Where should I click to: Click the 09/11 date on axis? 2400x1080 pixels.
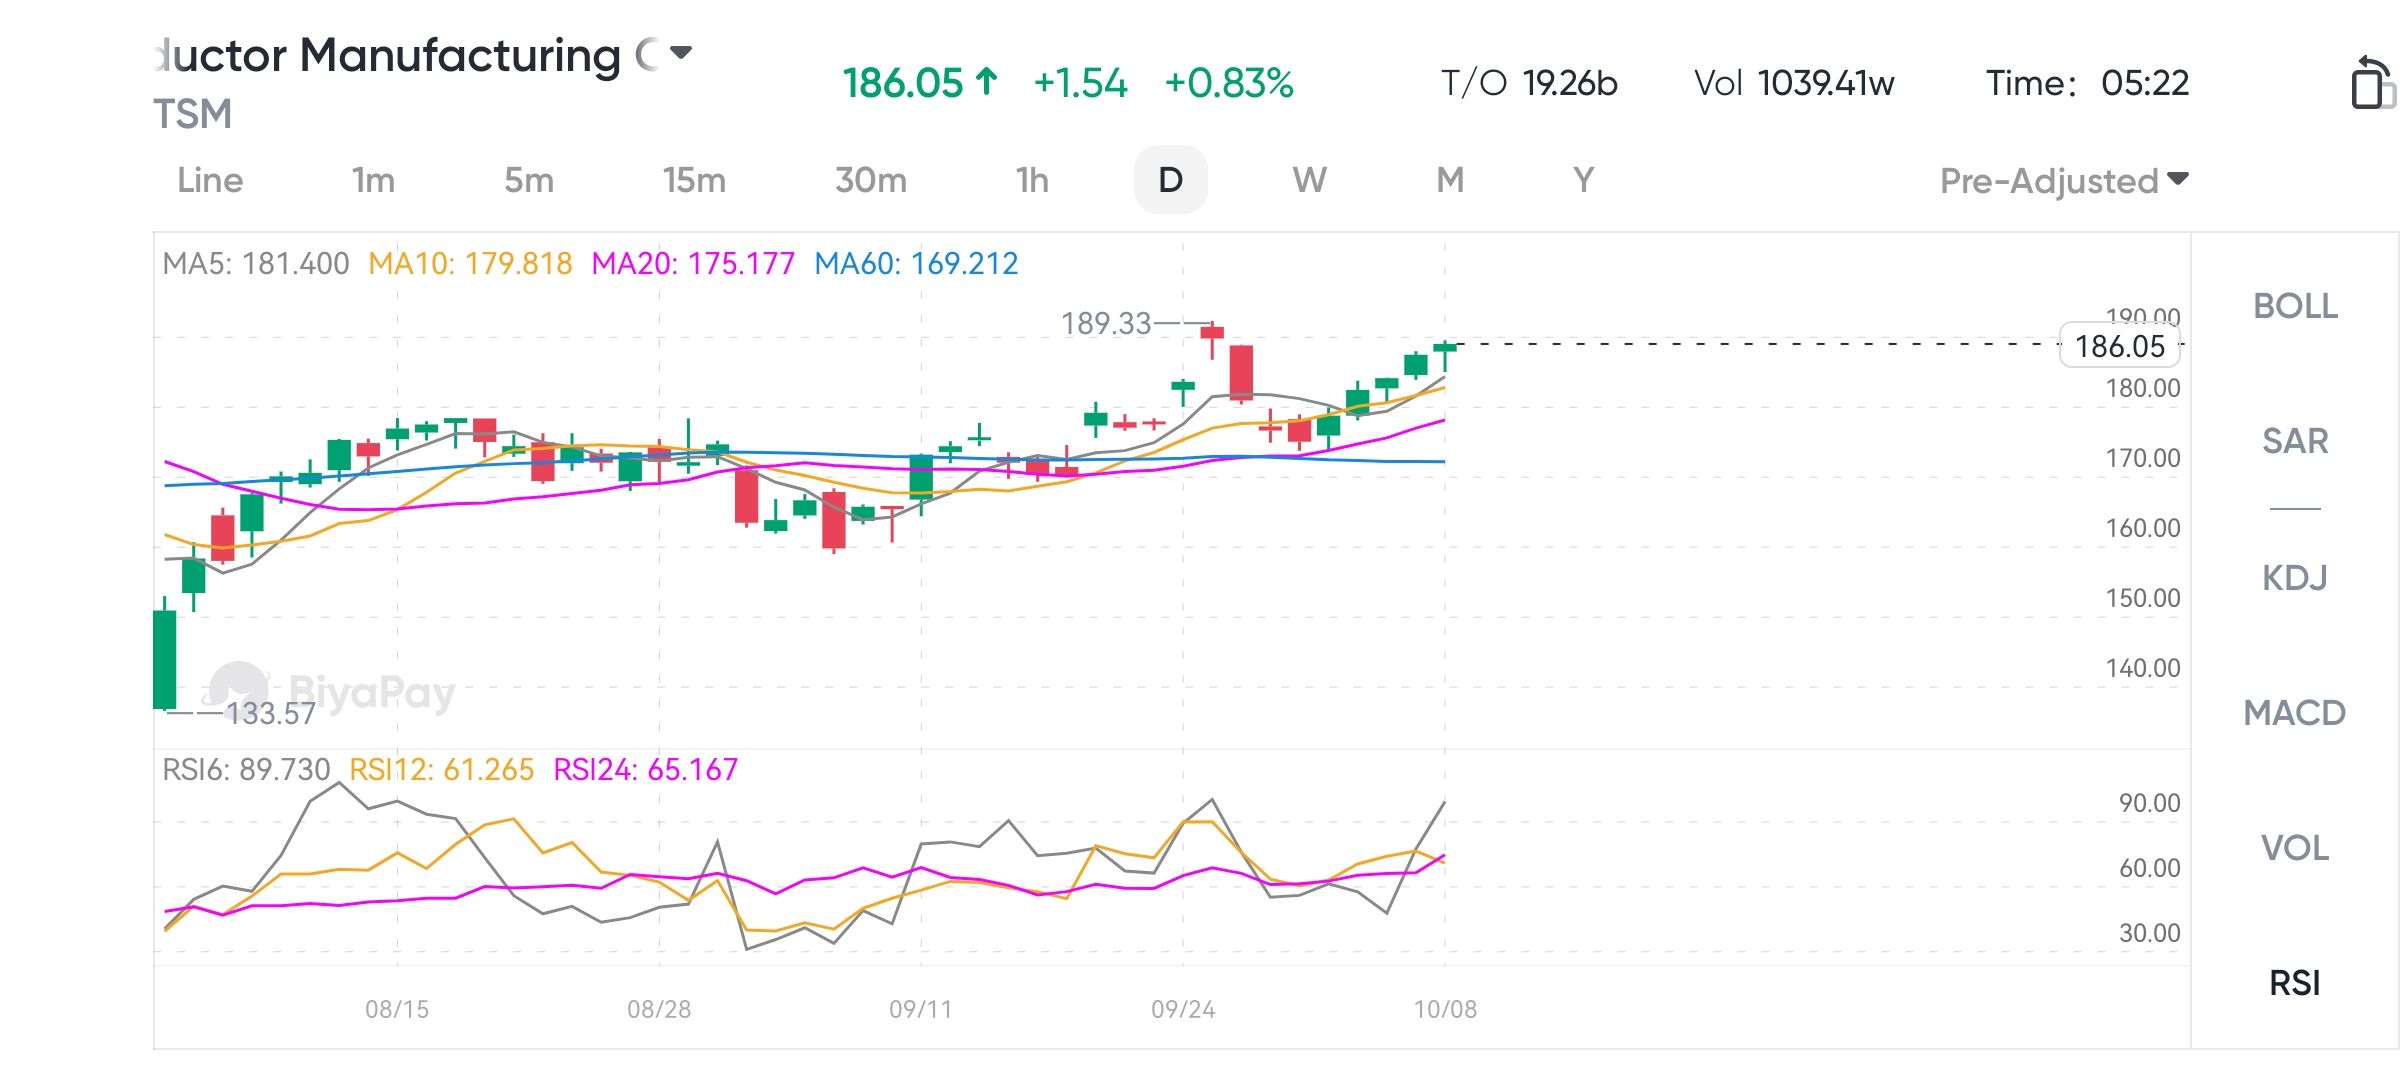pos(921,1009)
